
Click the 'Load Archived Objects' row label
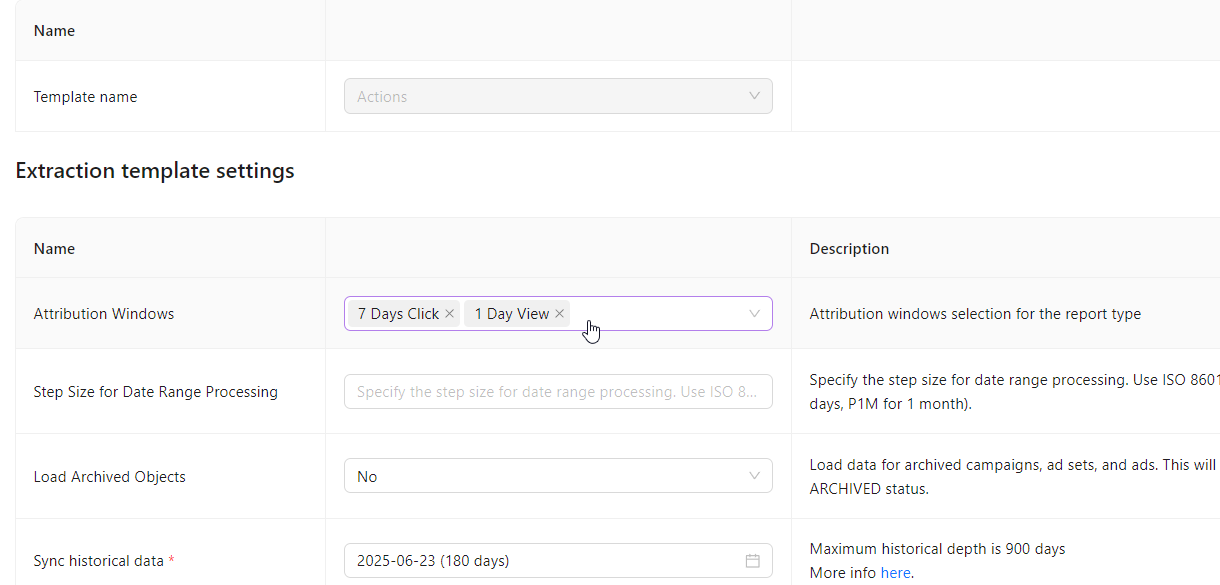(110, 477)
